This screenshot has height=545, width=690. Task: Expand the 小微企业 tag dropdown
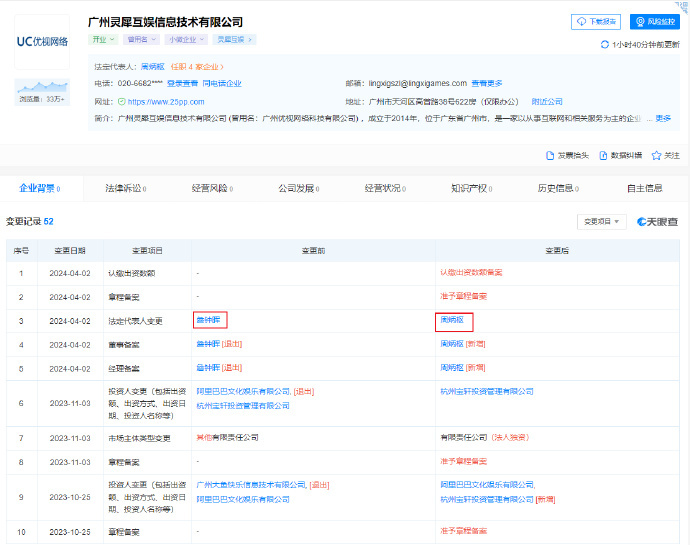tap(186, 39)
